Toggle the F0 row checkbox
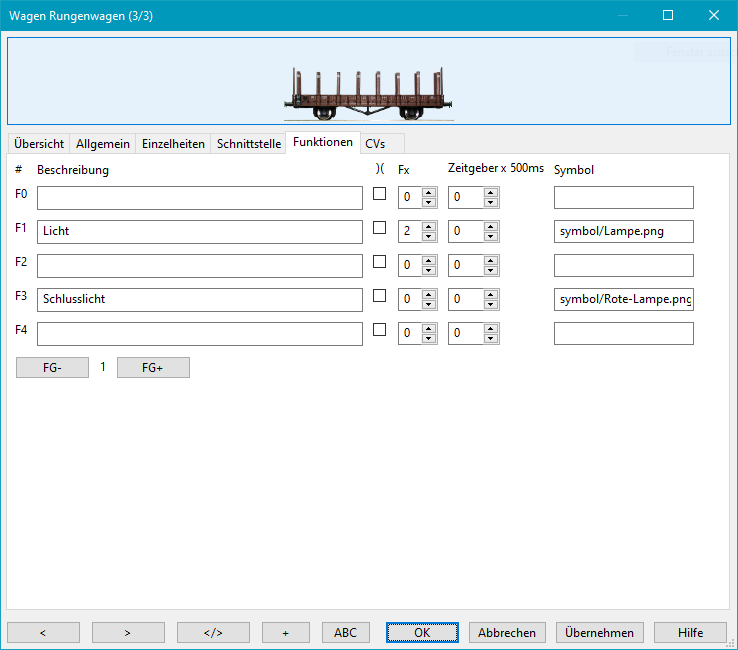This screenshot has width=738, height=650. click(379, 194)
